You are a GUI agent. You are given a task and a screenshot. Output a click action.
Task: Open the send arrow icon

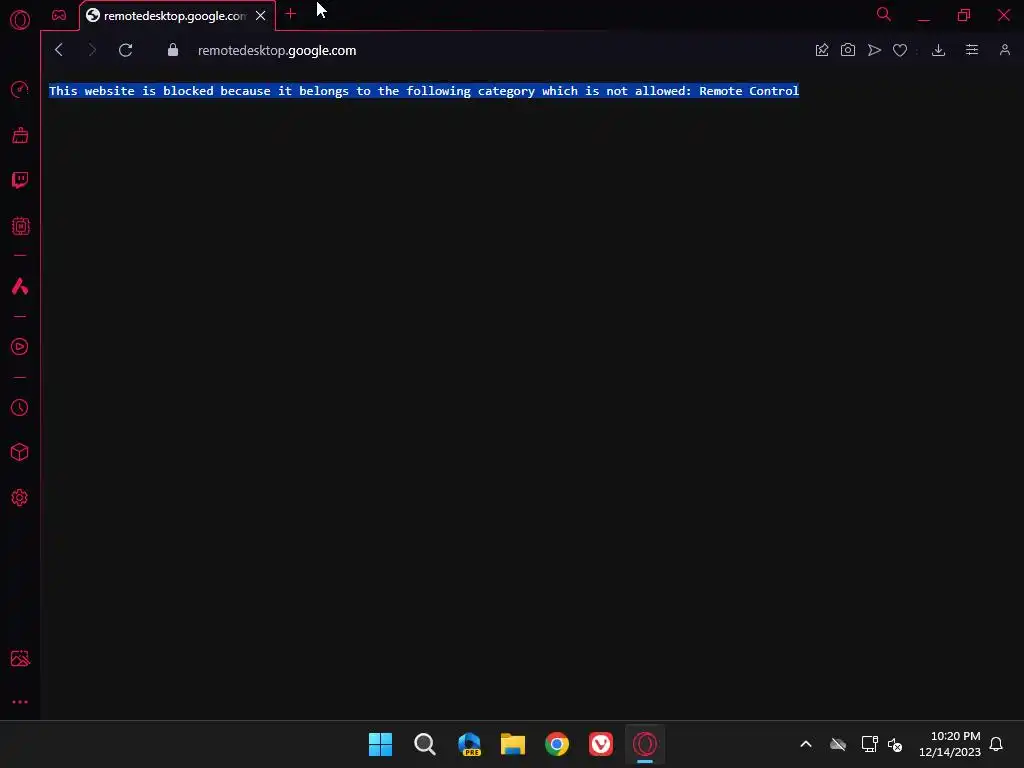[x=874, y=50]
